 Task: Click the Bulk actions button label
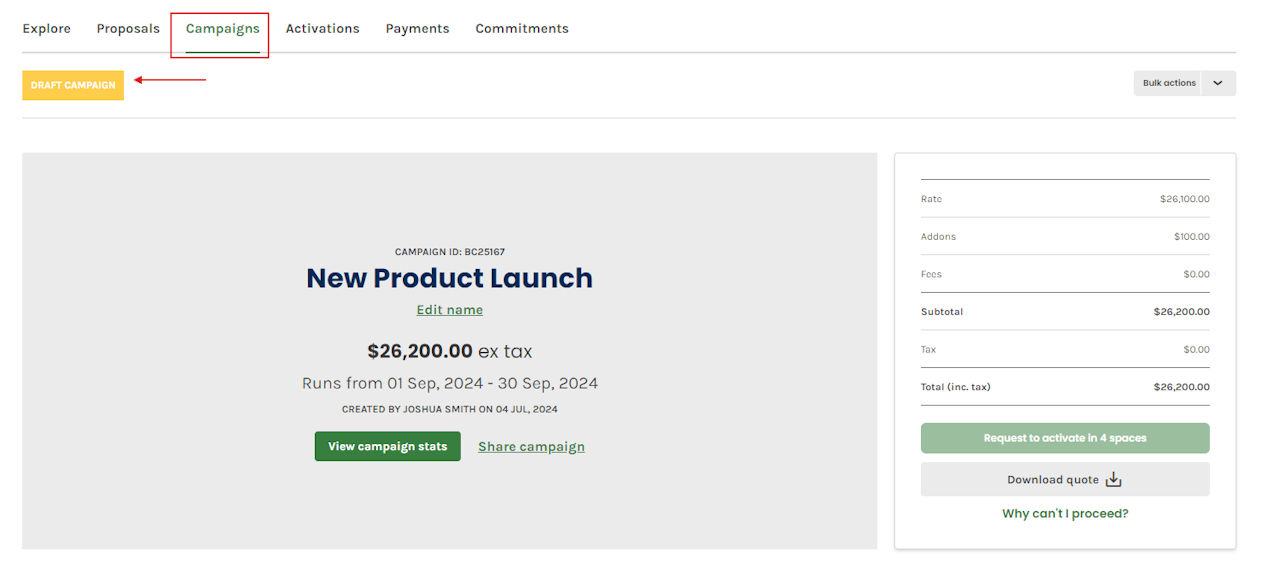[1169, 83]
